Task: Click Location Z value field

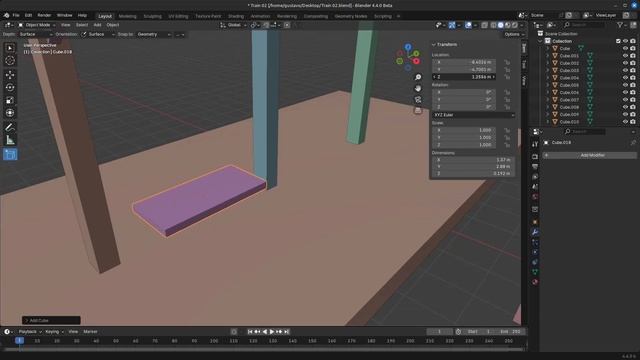Action: click(464, 77)
